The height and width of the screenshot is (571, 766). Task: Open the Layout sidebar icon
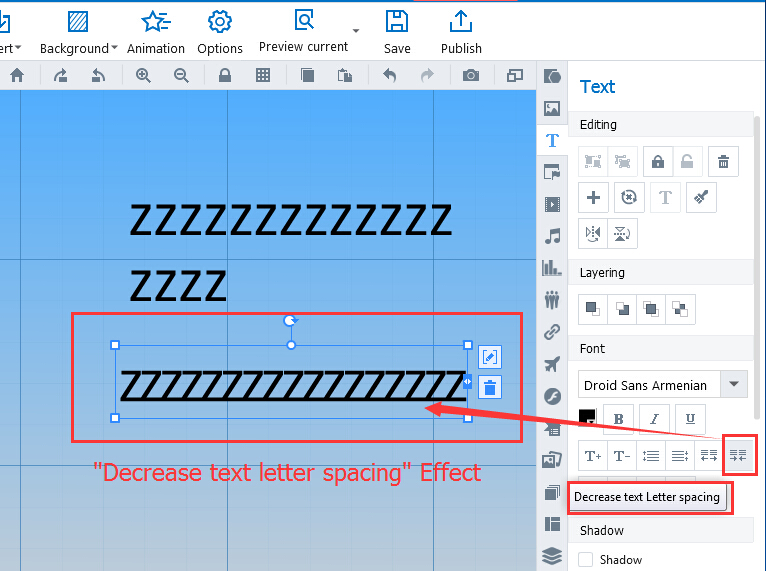pyautogui.click(x=552, y=524)
